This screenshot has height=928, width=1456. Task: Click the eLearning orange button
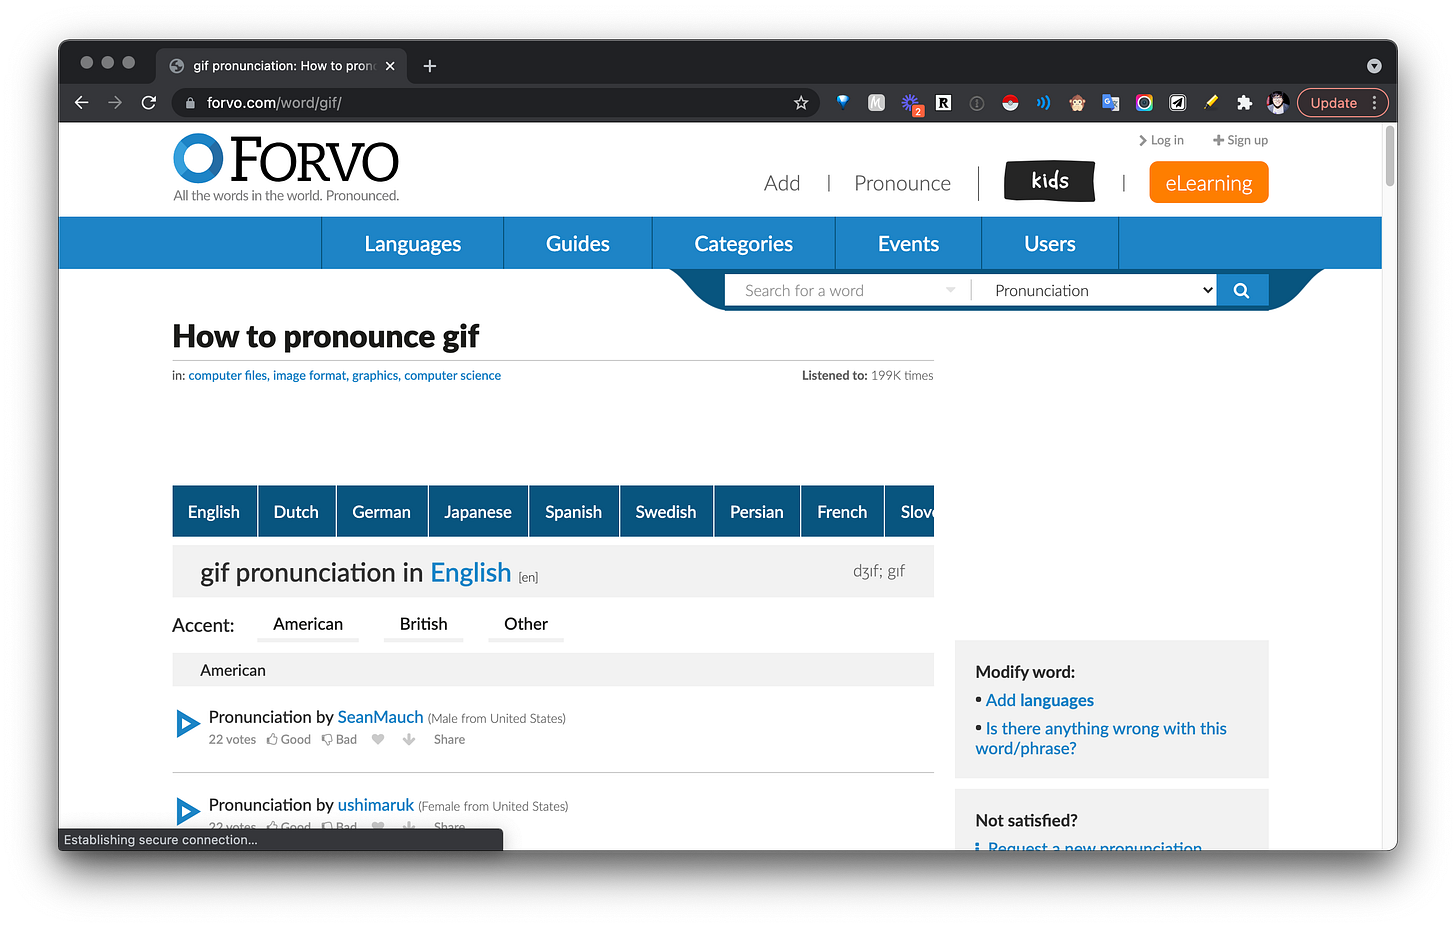click(1209, 183)
